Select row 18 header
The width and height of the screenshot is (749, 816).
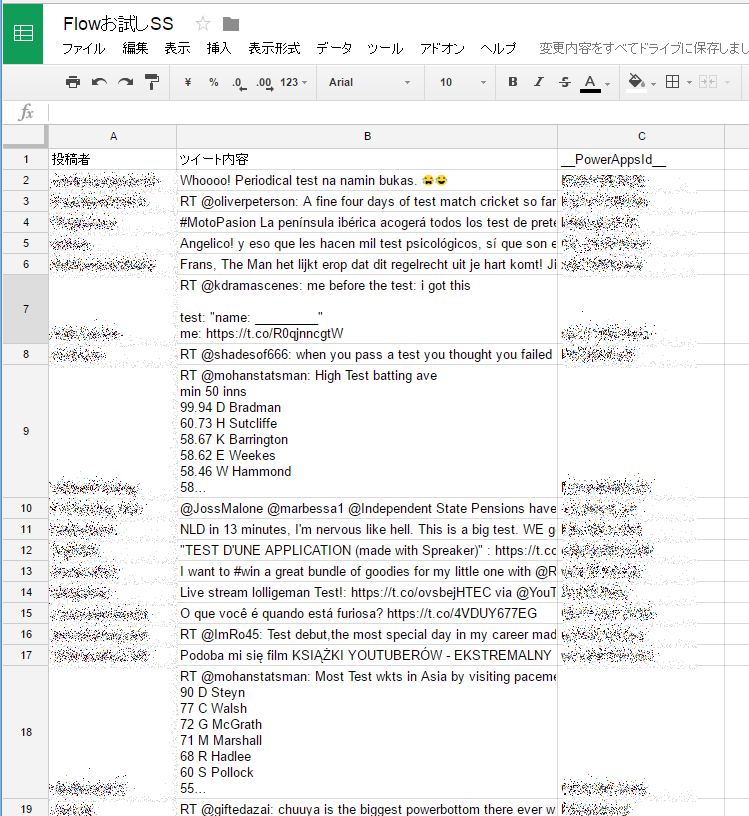click(26, 732)
